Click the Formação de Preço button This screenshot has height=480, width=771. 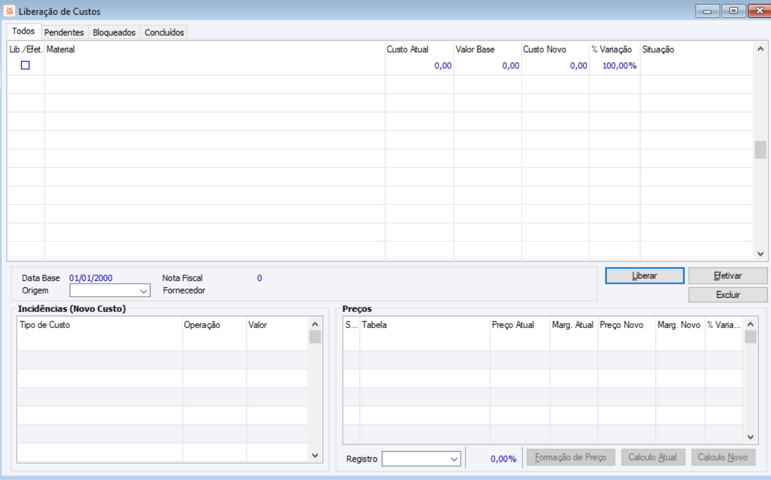point(570,457)
